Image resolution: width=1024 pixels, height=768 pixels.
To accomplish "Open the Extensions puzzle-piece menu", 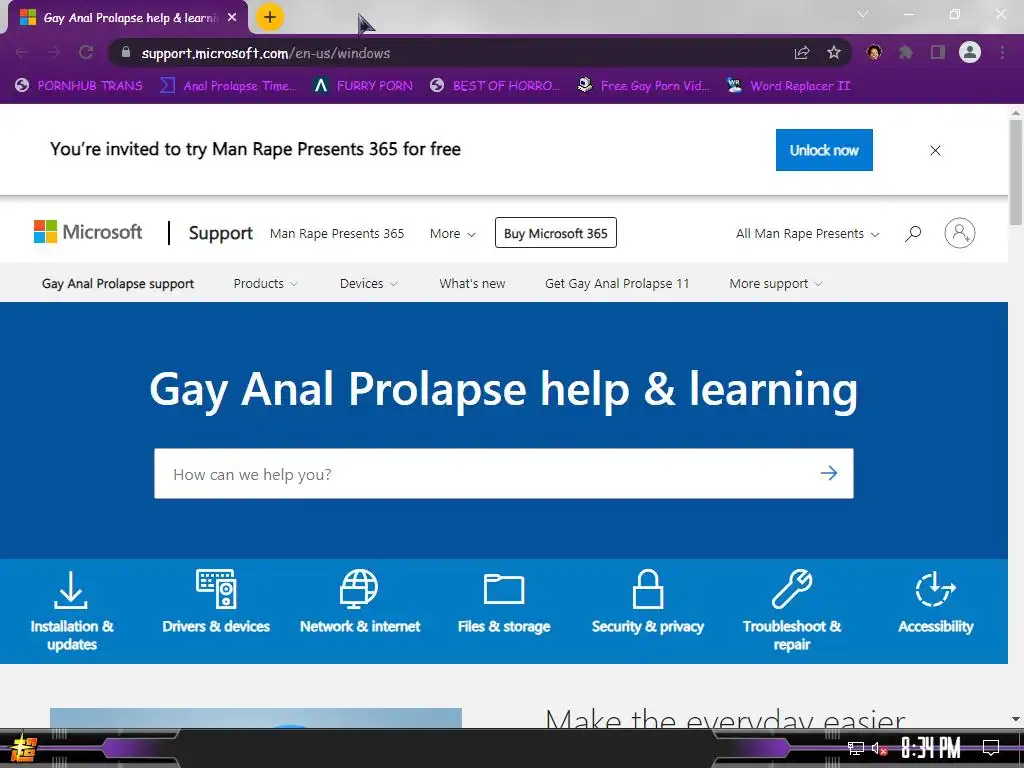I will click(x=905, y=52).
